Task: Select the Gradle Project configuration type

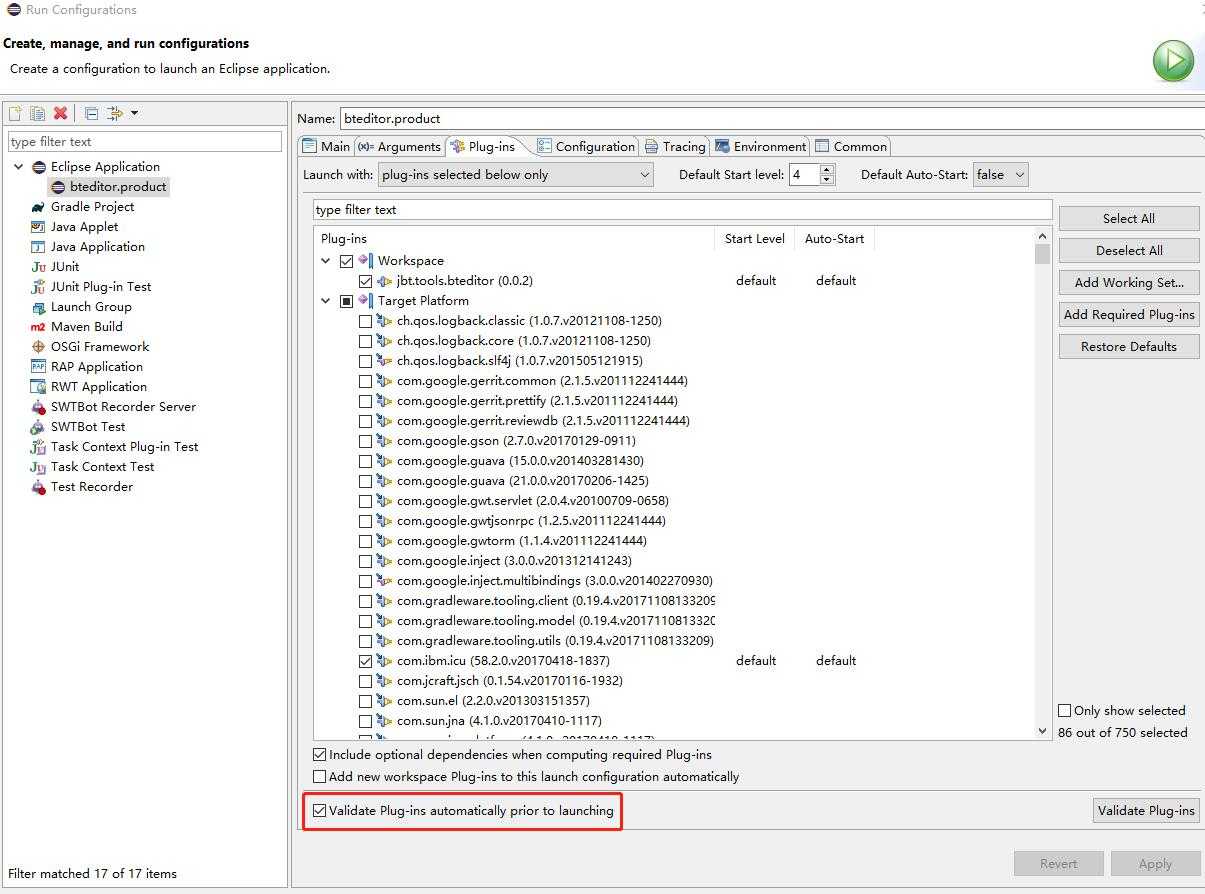Action: point(92,207)
